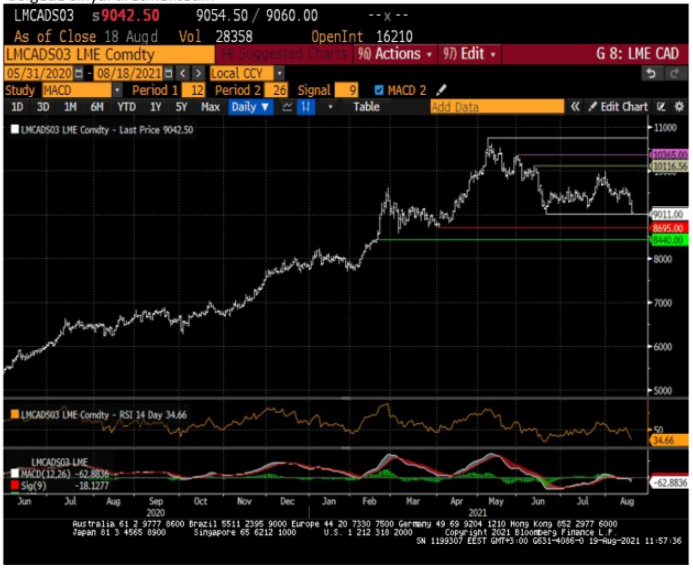The width and height of the screenshot is (693, 569).
Task: Select the 6M time range
Action: tap(97, 107)
